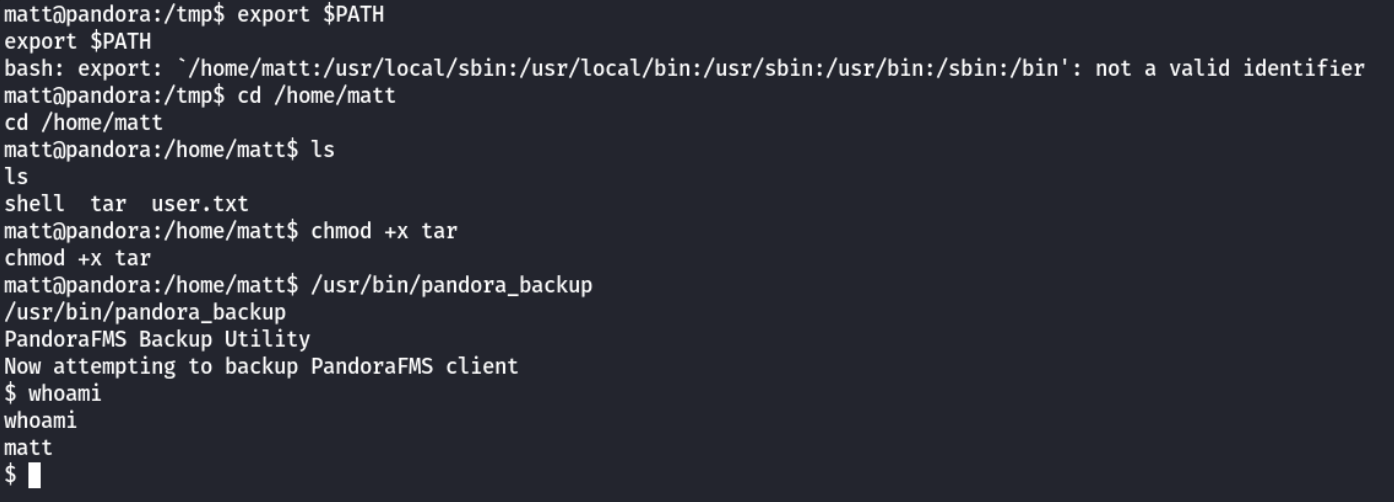
Task: Click the 'cd /home/matt' command on its prompt line
Action: [316, 96]
